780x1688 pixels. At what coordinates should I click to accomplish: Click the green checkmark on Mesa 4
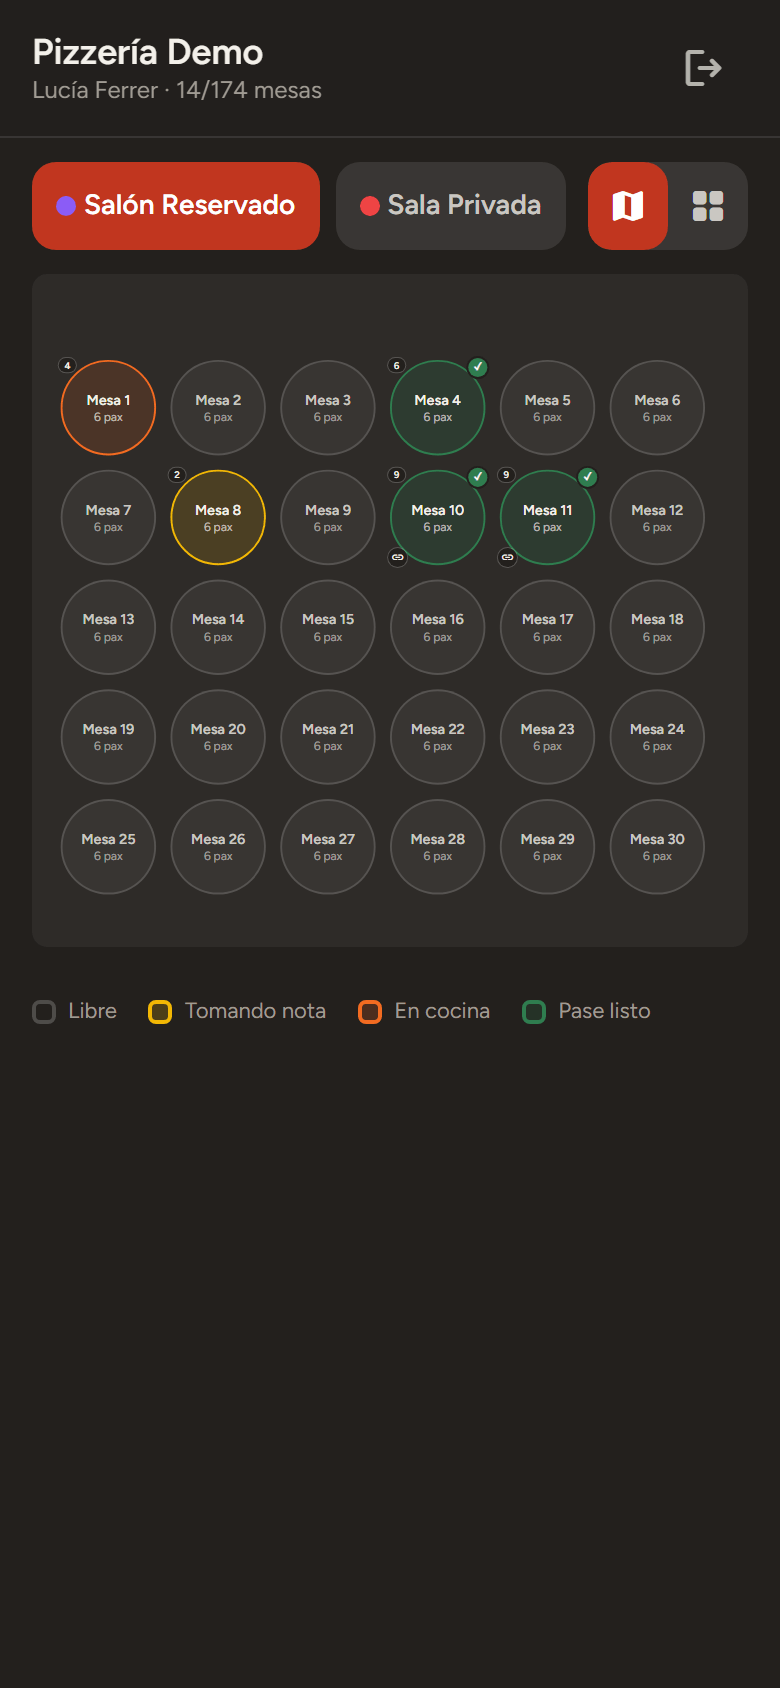pos(478,367)
